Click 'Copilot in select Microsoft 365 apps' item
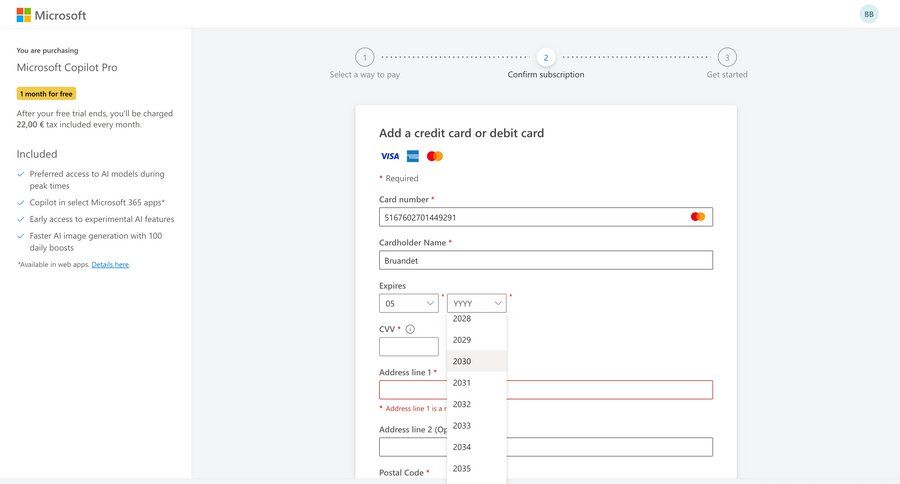The image size is (900, 484). 96,203
